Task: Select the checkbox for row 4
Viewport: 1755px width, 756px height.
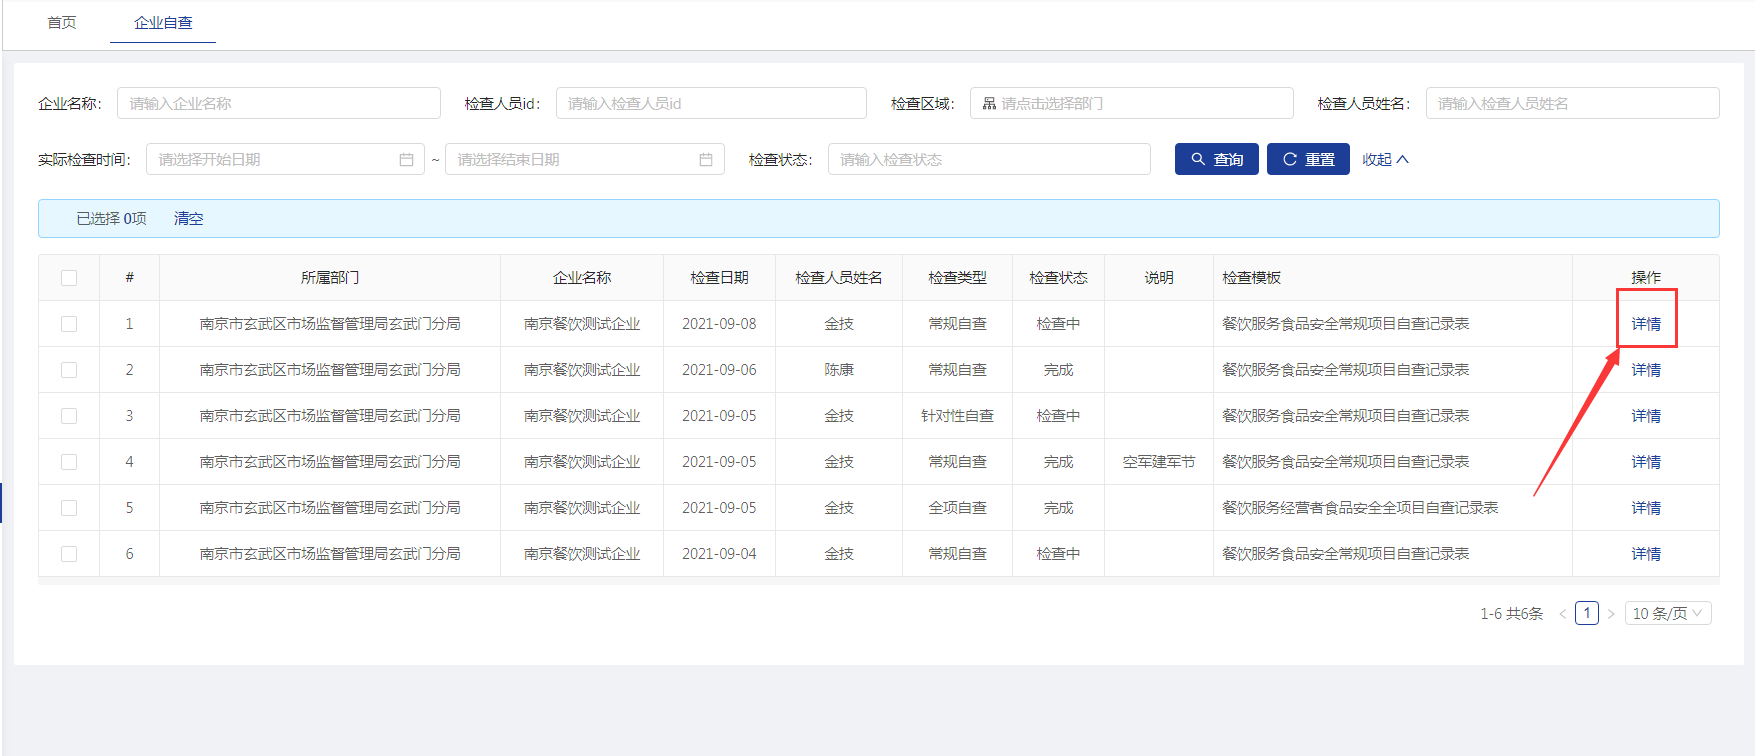Action: tap(69, 462)
